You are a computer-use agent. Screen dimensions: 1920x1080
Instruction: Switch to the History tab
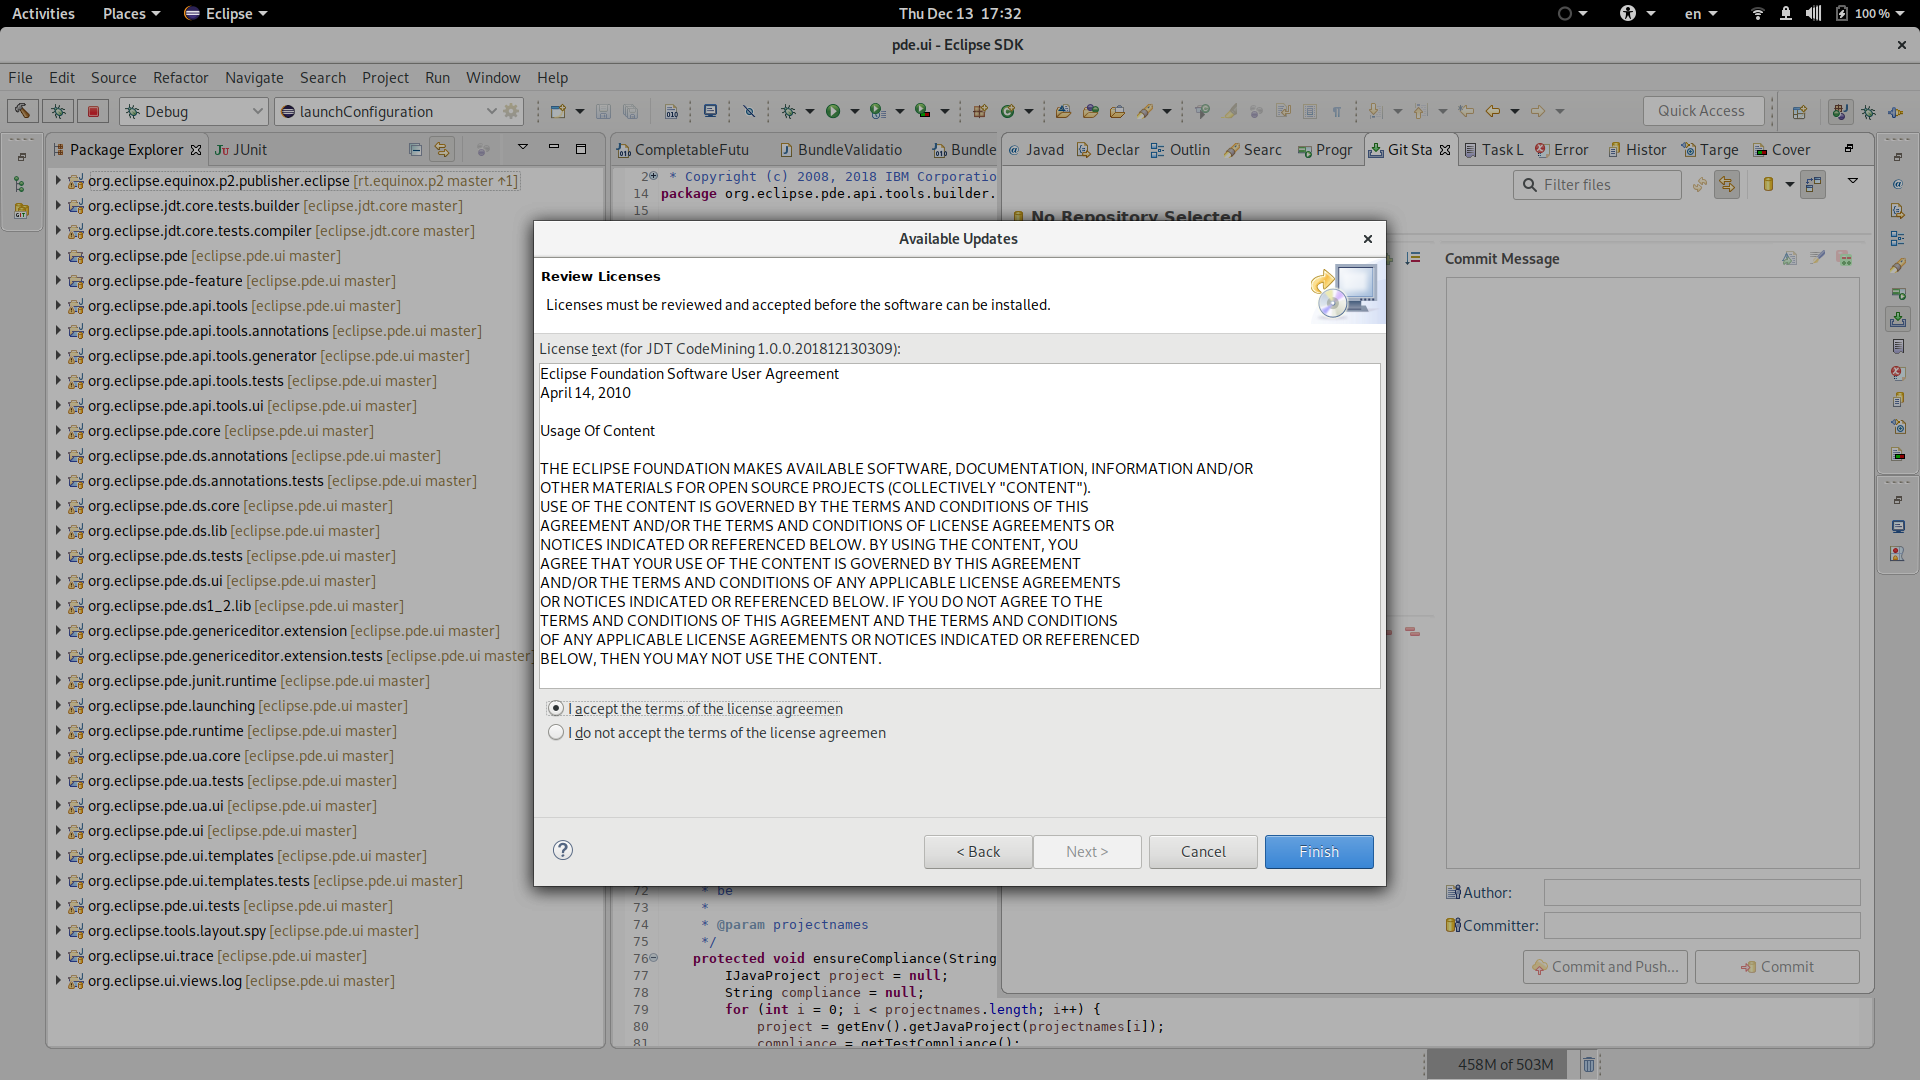pos(1637,149)
